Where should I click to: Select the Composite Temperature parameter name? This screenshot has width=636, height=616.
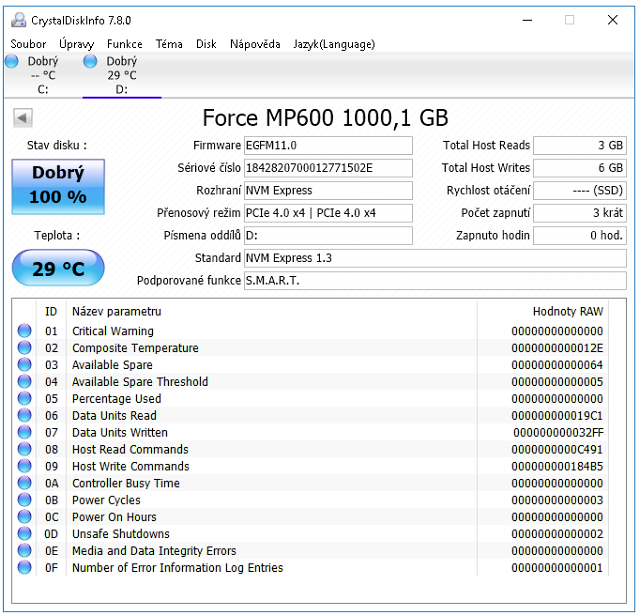pyautogui.click(x=135, y=348)
